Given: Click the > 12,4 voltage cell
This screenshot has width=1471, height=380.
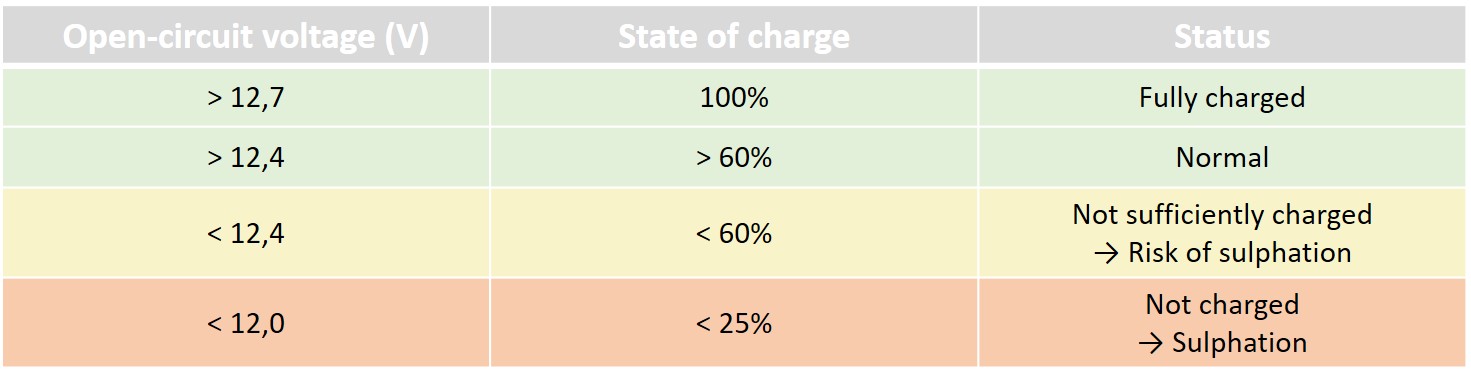Looking at the screenshot, I should (x=246, y=157).
